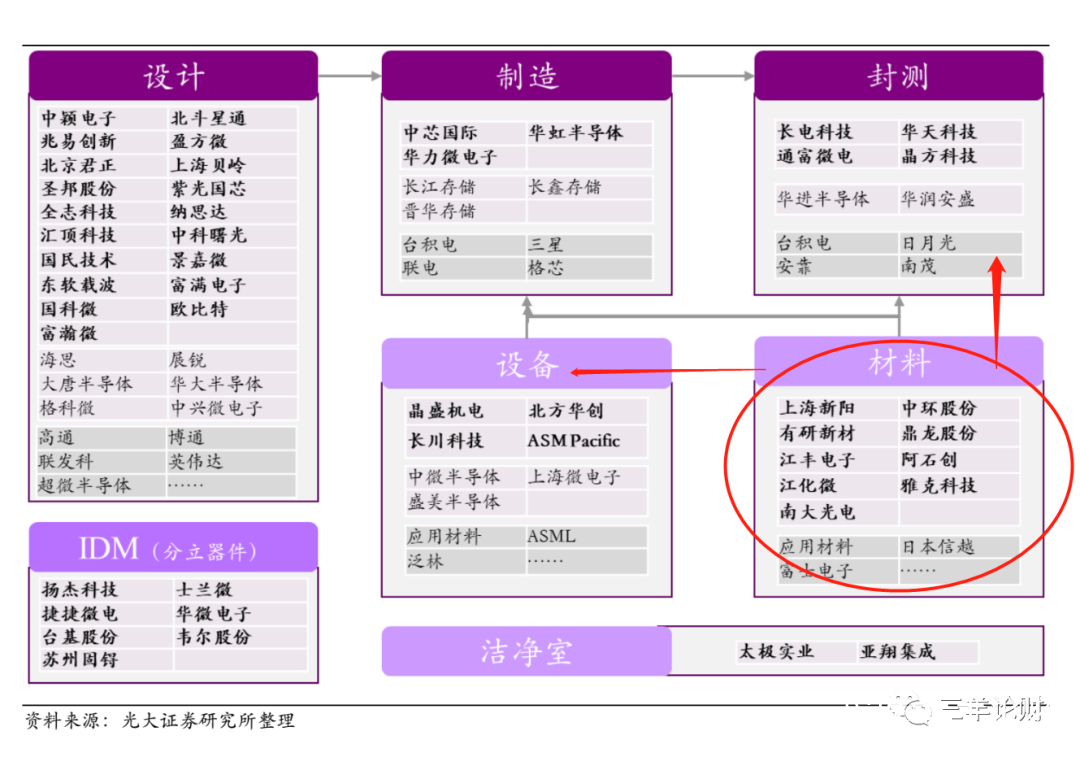This screenshot has height=757, width=1080.
Task: Click the 设备 header box
Action: [527, 363]
